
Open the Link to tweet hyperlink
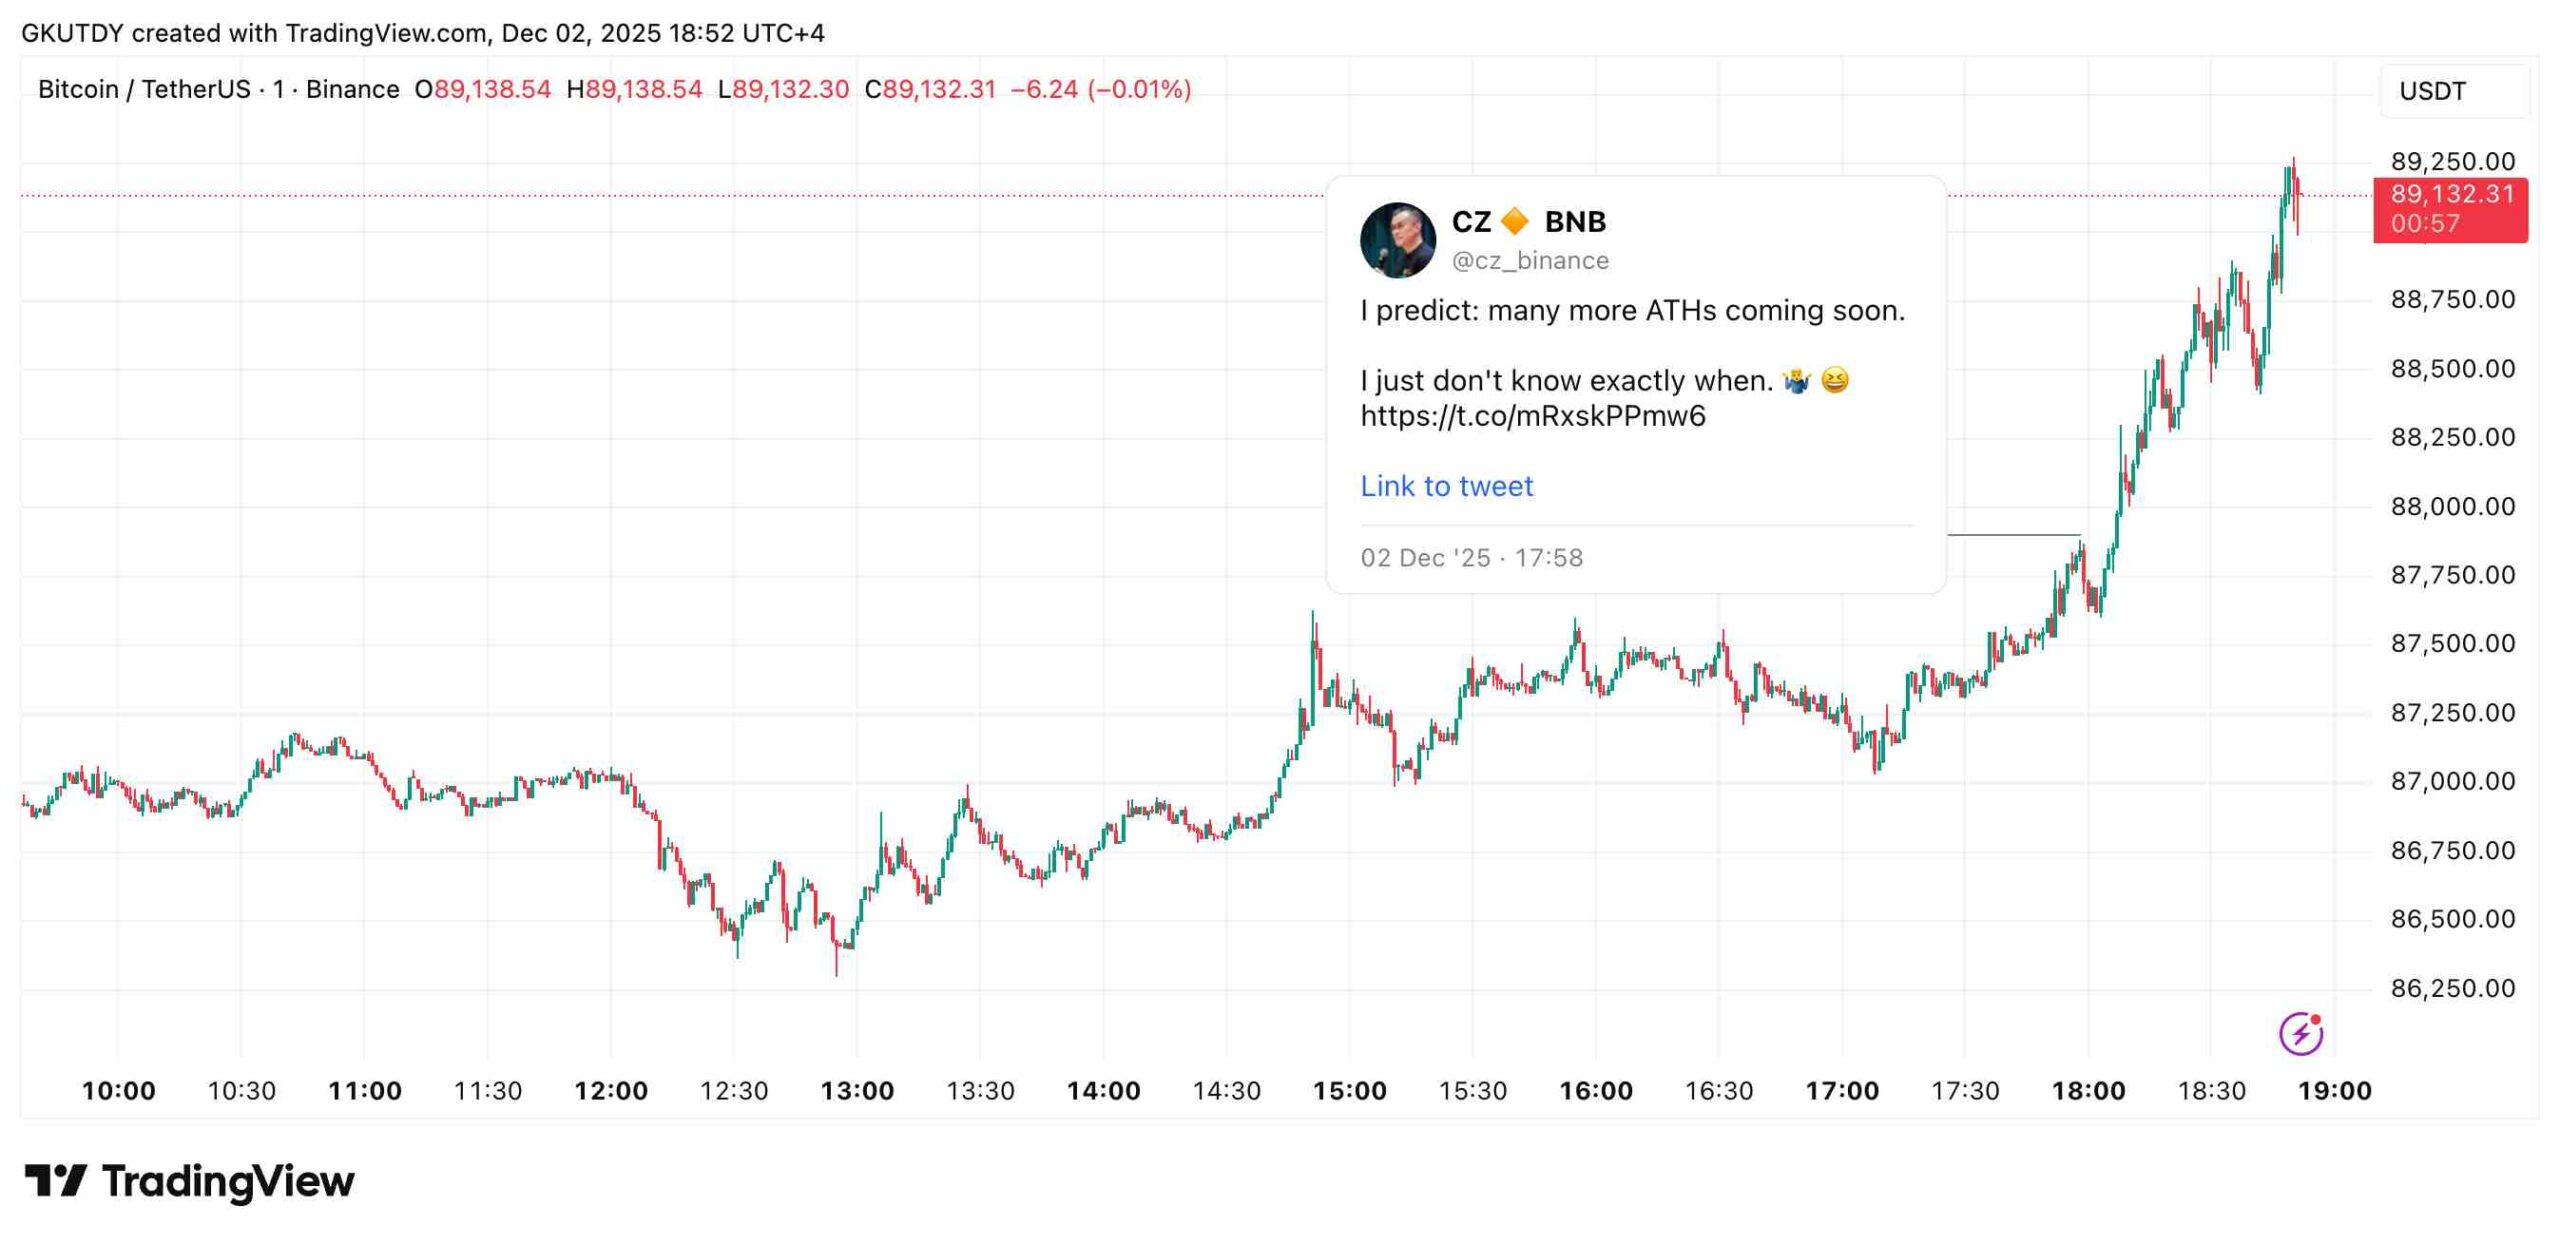coord(1445,486)
